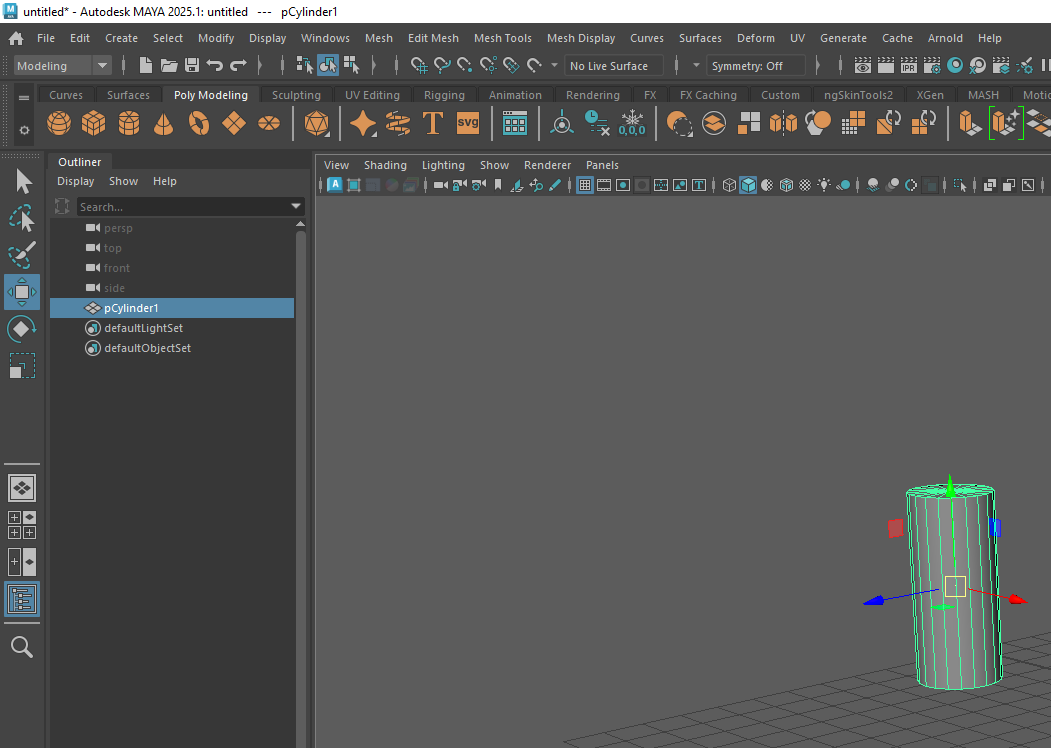
Task: Toggle select by object type mode
Action: click(x=328, y=65)
